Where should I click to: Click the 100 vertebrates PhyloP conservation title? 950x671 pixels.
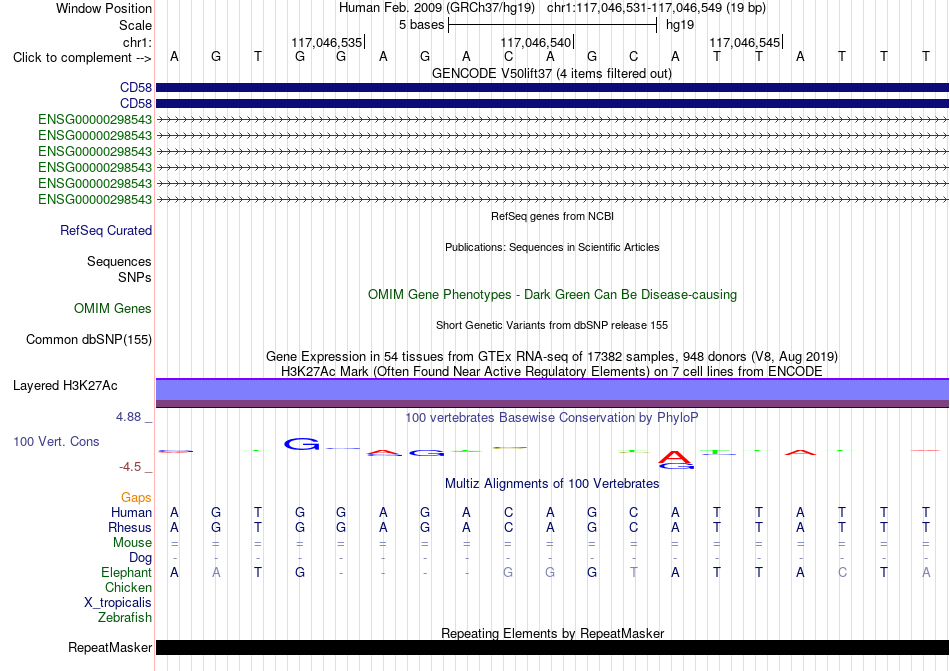[552, 418]
